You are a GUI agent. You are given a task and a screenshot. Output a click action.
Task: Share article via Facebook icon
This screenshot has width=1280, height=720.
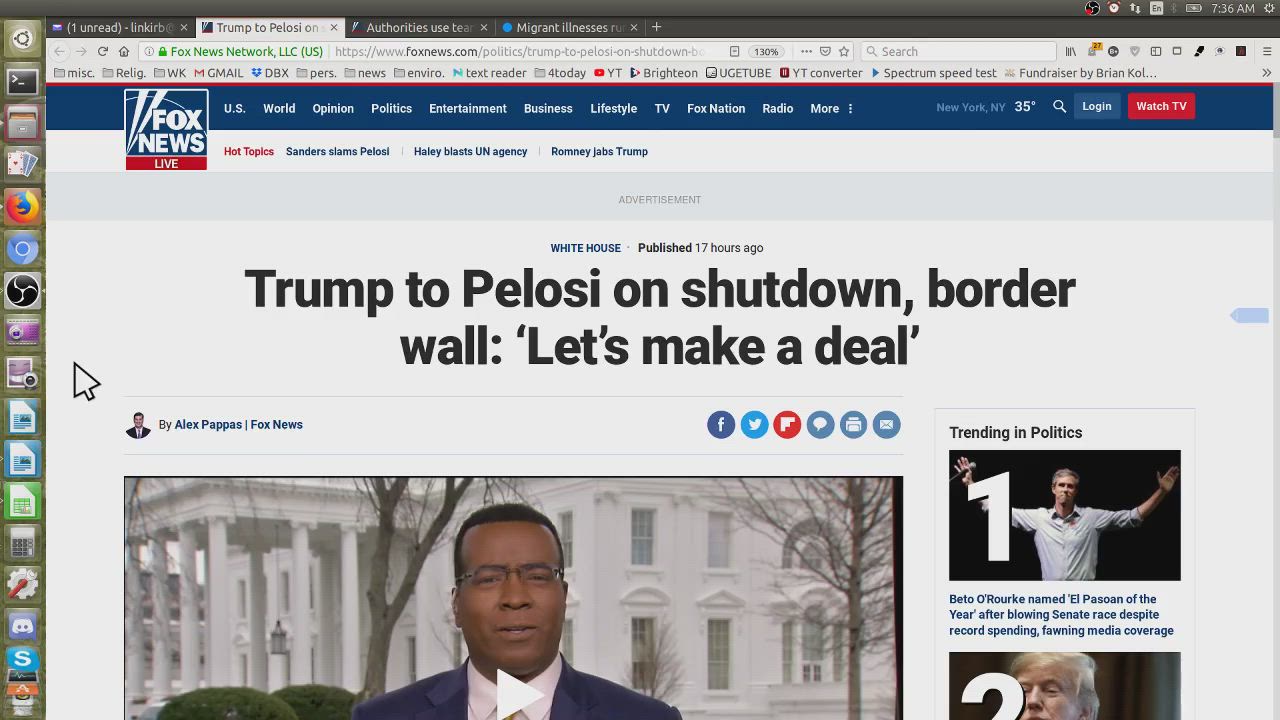721,425
